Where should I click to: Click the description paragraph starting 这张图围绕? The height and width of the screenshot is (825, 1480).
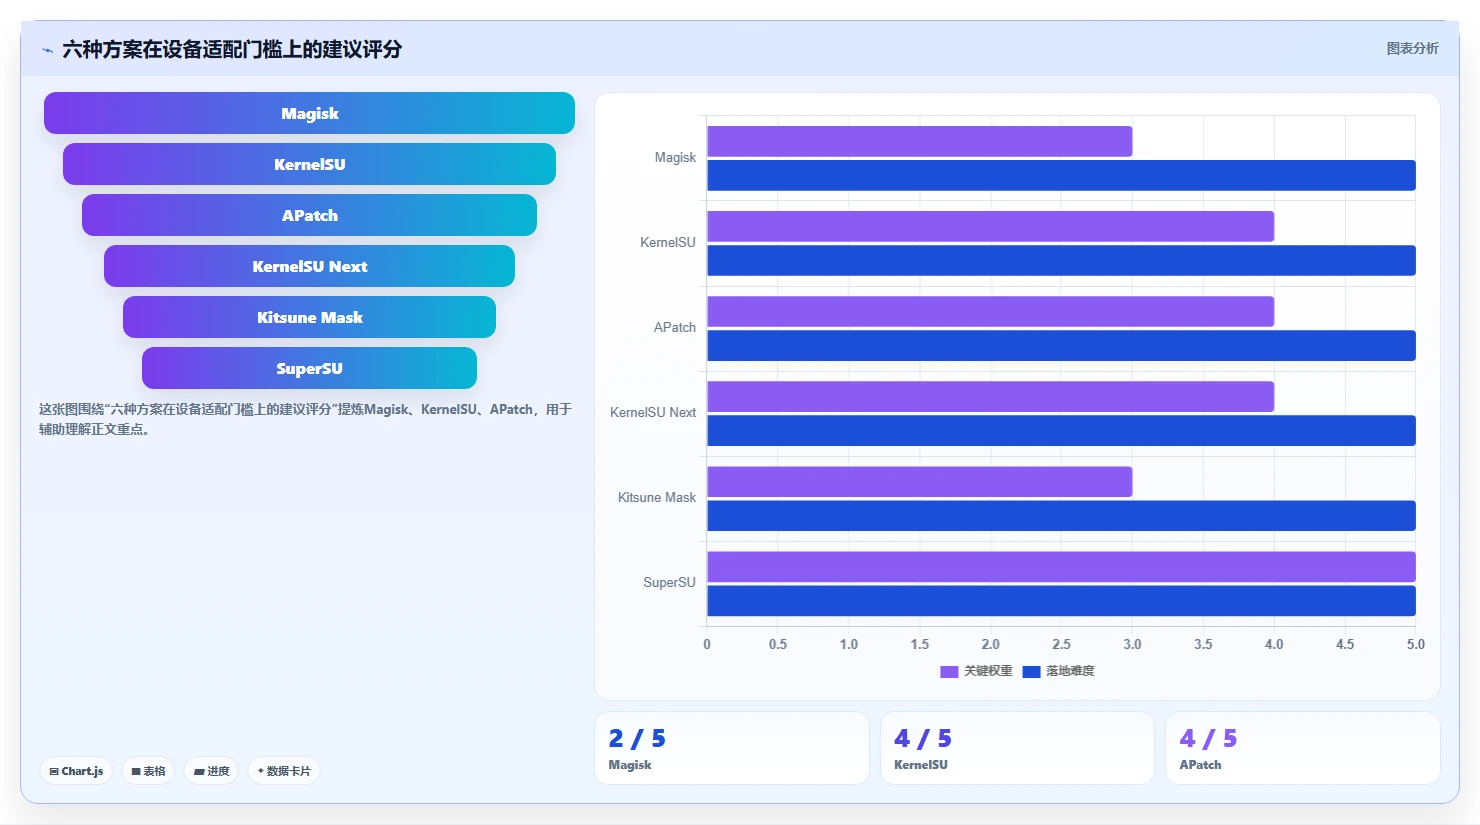click(305, 419)
